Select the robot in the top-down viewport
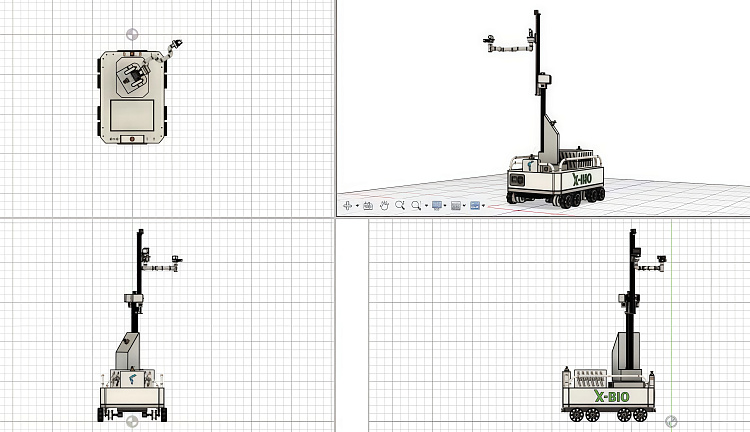This screenshot has height=432, width=750. point(129,95)
